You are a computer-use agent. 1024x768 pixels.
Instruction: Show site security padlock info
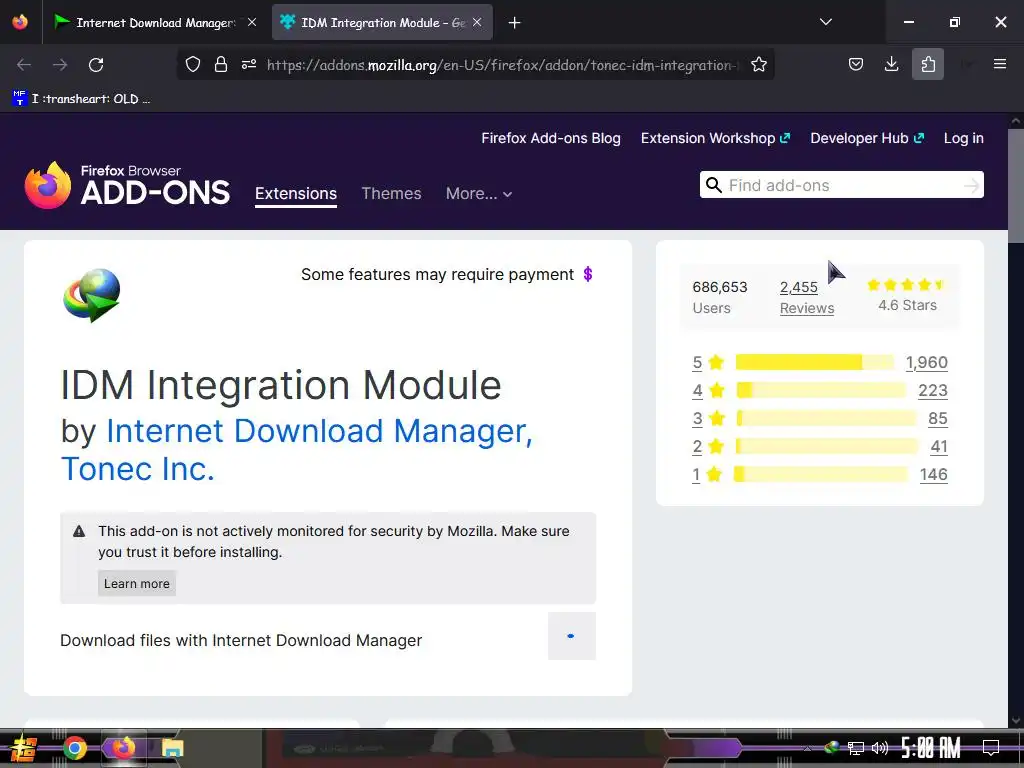coord(221,64)
